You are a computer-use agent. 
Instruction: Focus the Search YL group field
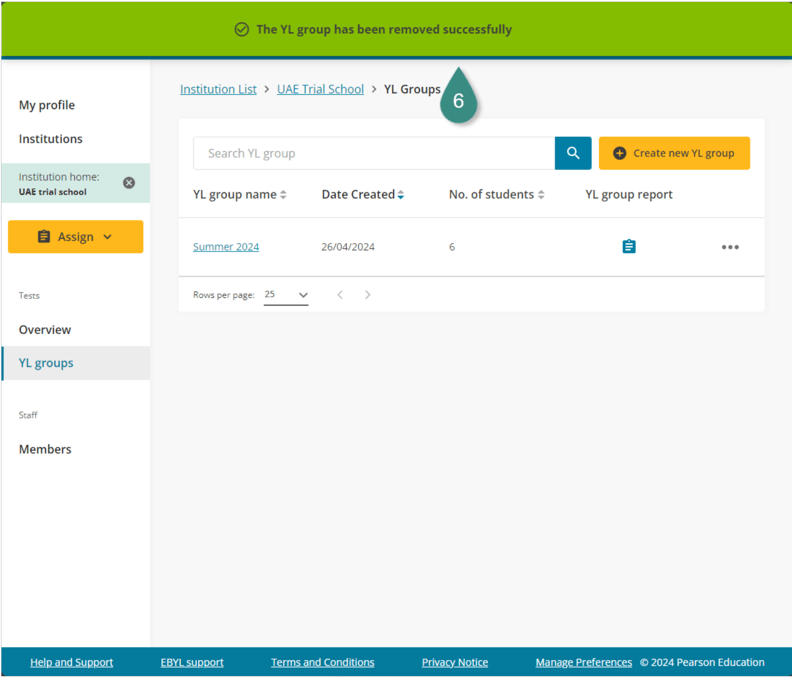coord(374,153)
